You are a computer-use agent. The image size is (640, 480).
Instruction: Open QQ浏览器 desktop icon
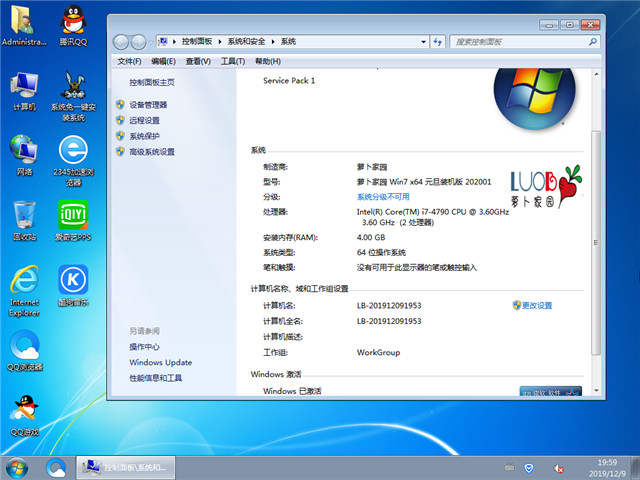click(x=24, y=351)
